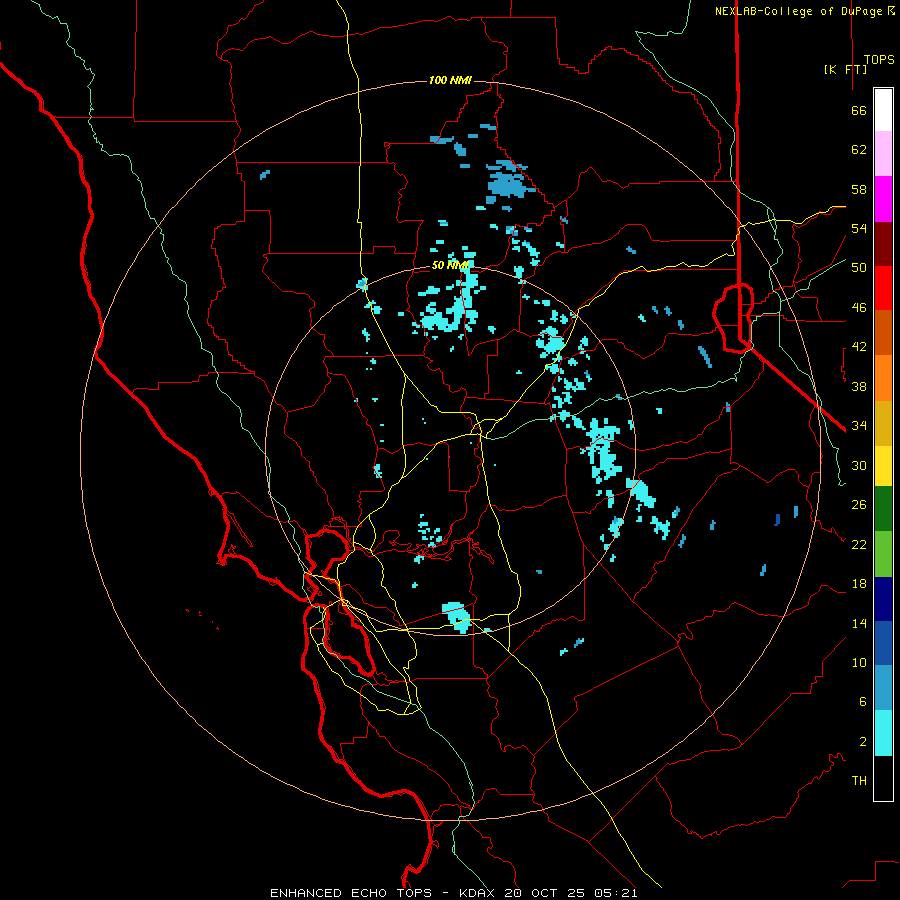Click the black TH legend swatch

(x=883, y=778)
